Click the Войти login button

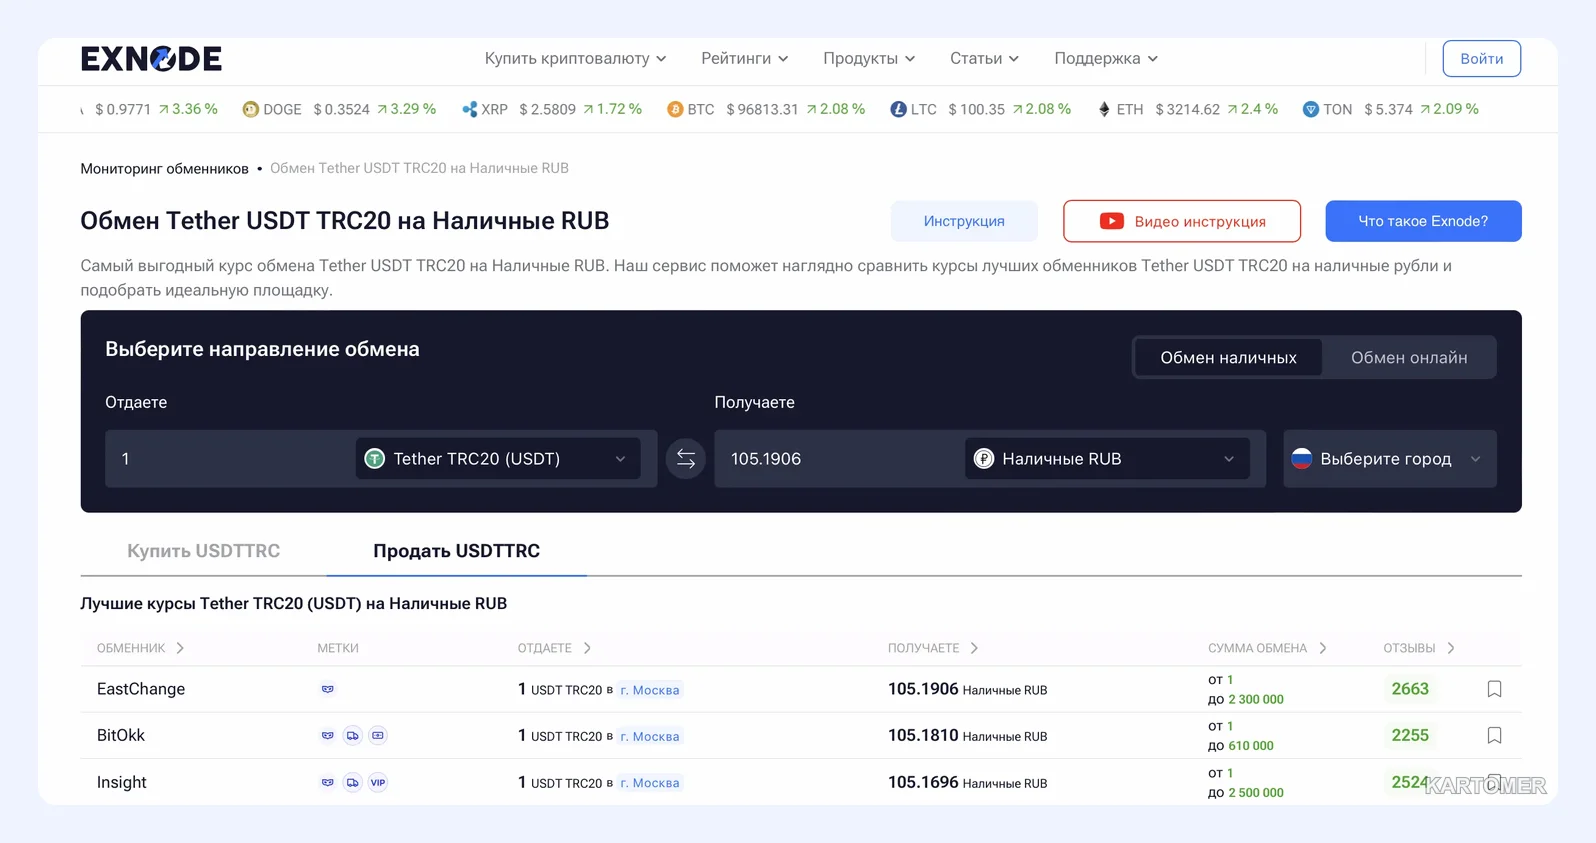(x=1481, y=59)
